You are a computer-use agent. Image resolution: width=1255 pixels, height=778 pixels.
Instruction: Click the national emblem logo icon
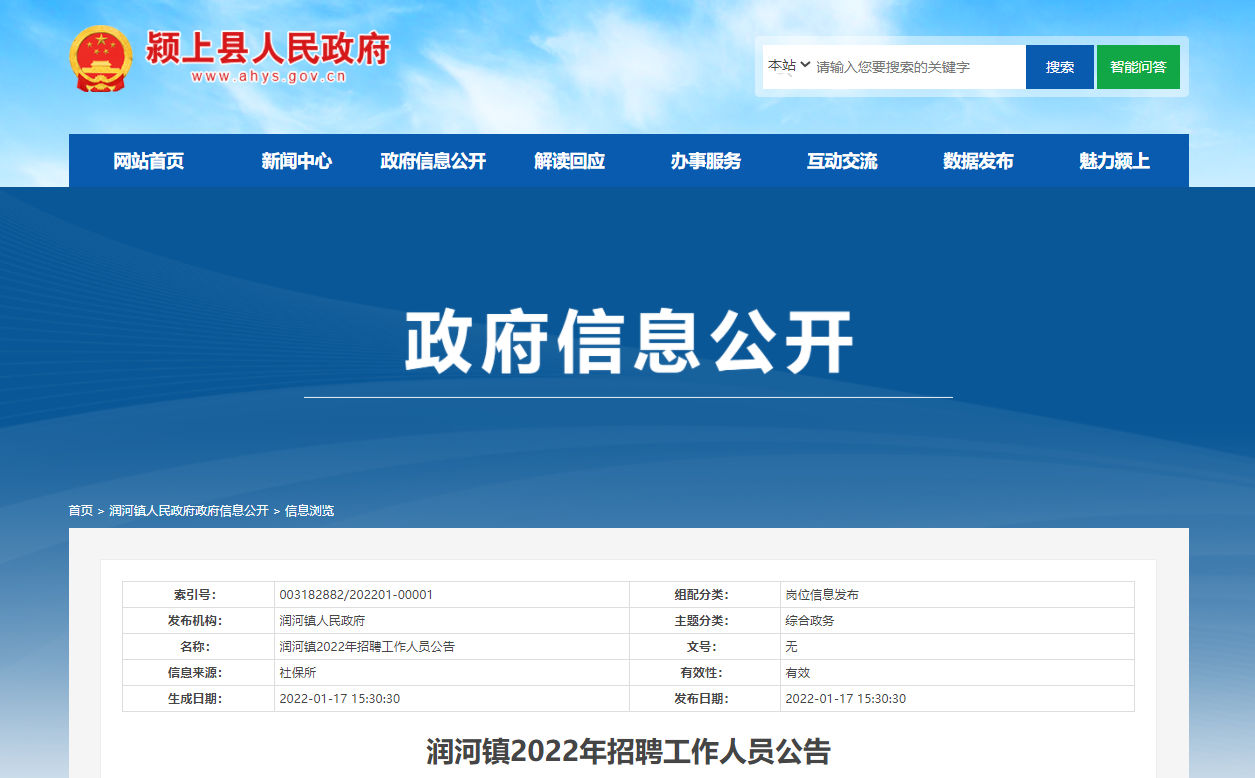(101, 58)
